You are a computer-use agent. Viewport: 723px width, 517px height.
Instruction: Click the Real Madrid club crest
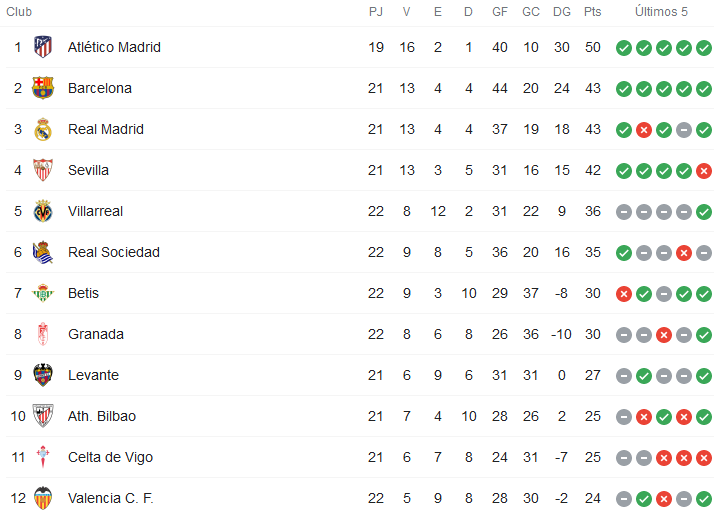43,129
